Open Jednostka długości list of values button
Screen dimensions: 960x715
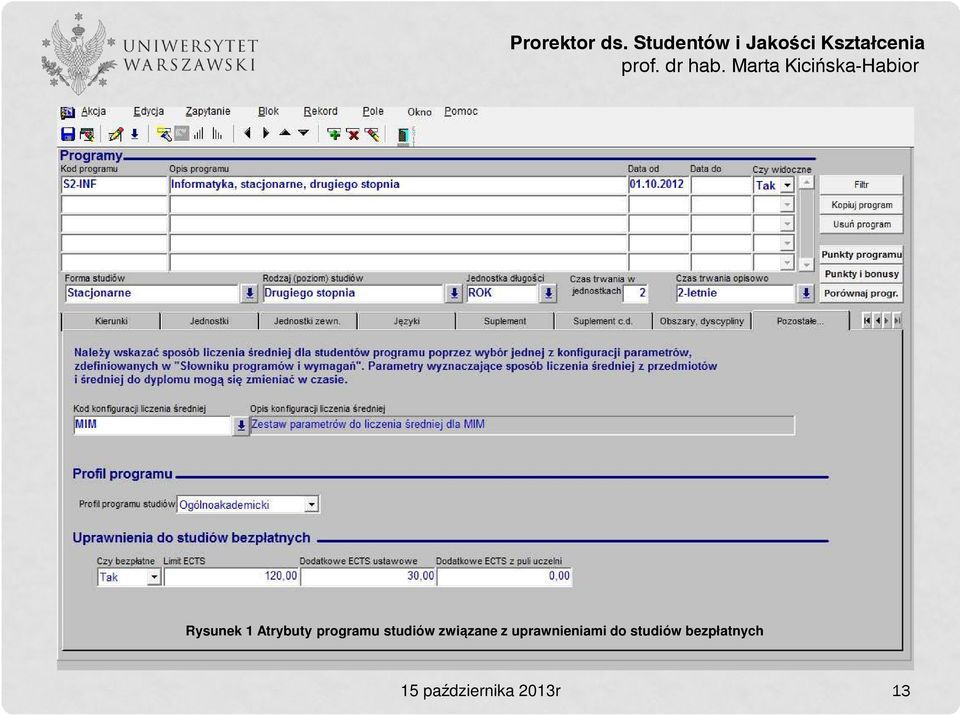point(549,293)
